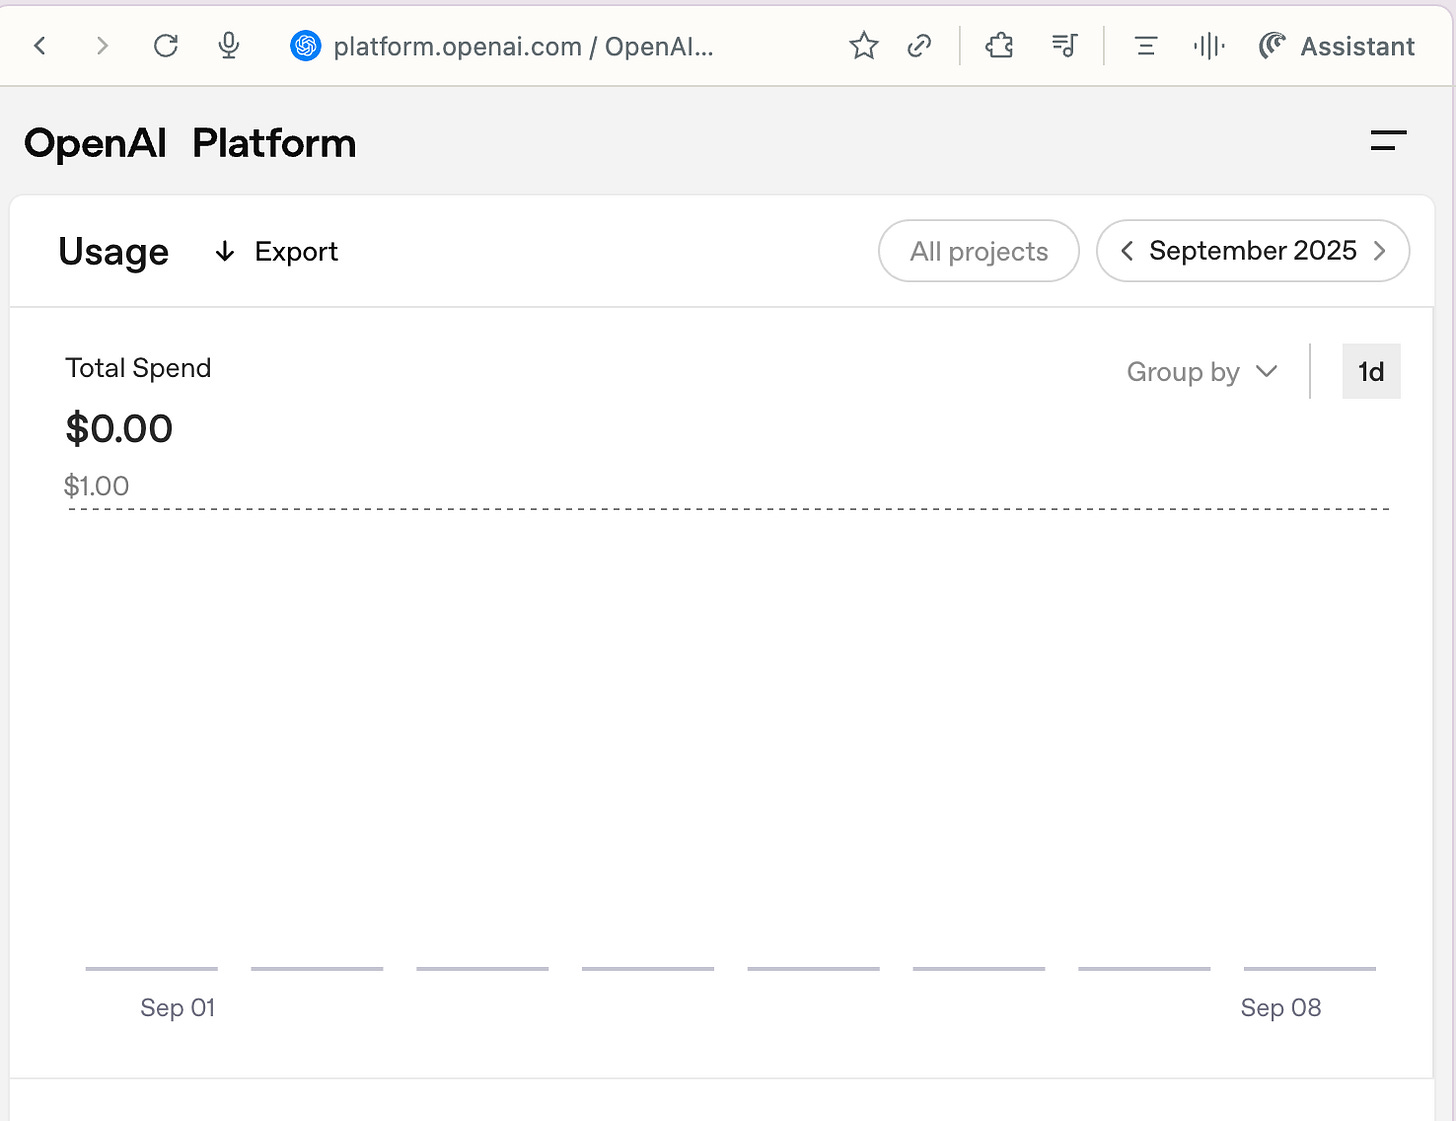Go to the next month with the right chevron
Screen dimensions: 1456x1121
point(1380,251)
